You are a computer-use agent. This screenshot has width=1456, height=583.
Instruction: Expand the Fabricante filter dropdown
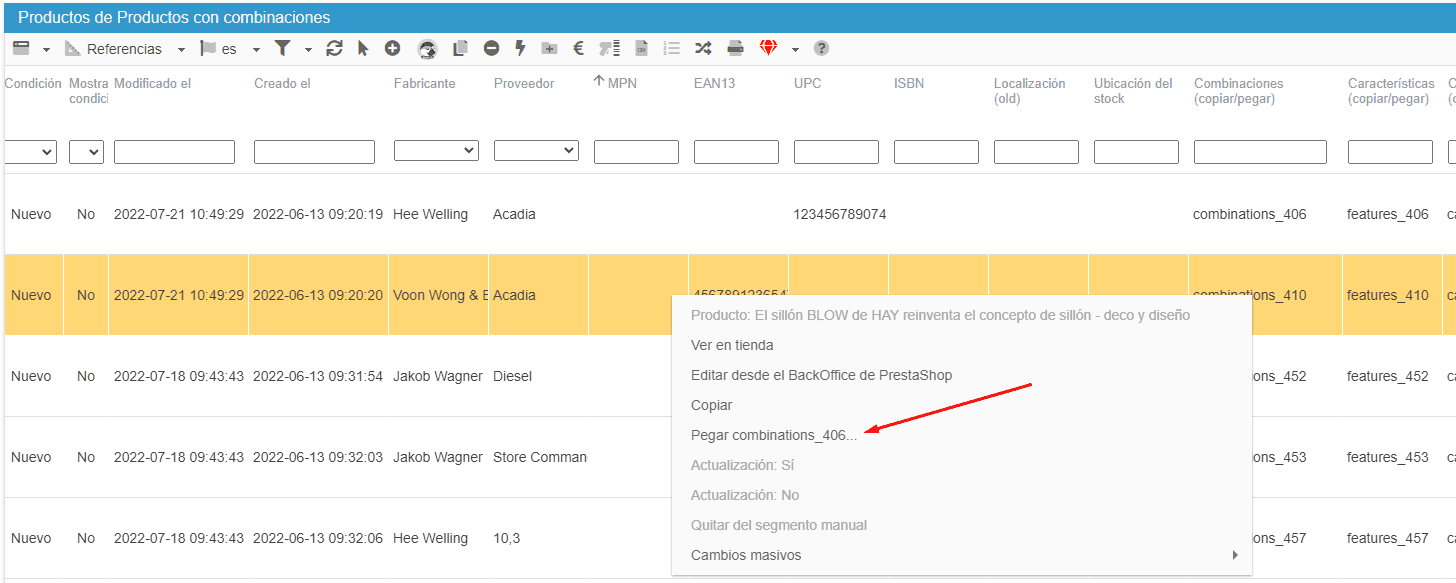tap(436, 151)
